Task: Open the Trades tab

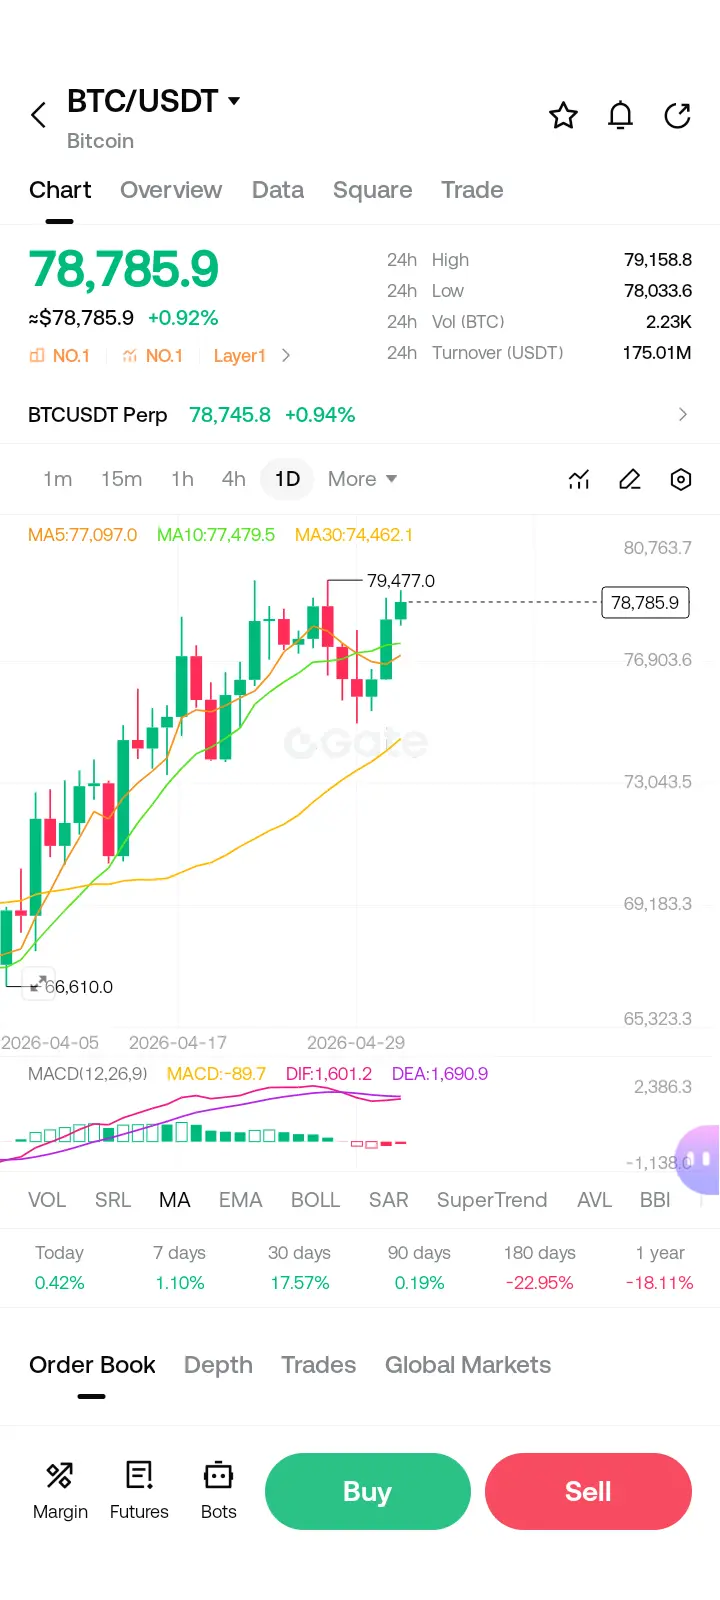Action: click(318, 1365)
